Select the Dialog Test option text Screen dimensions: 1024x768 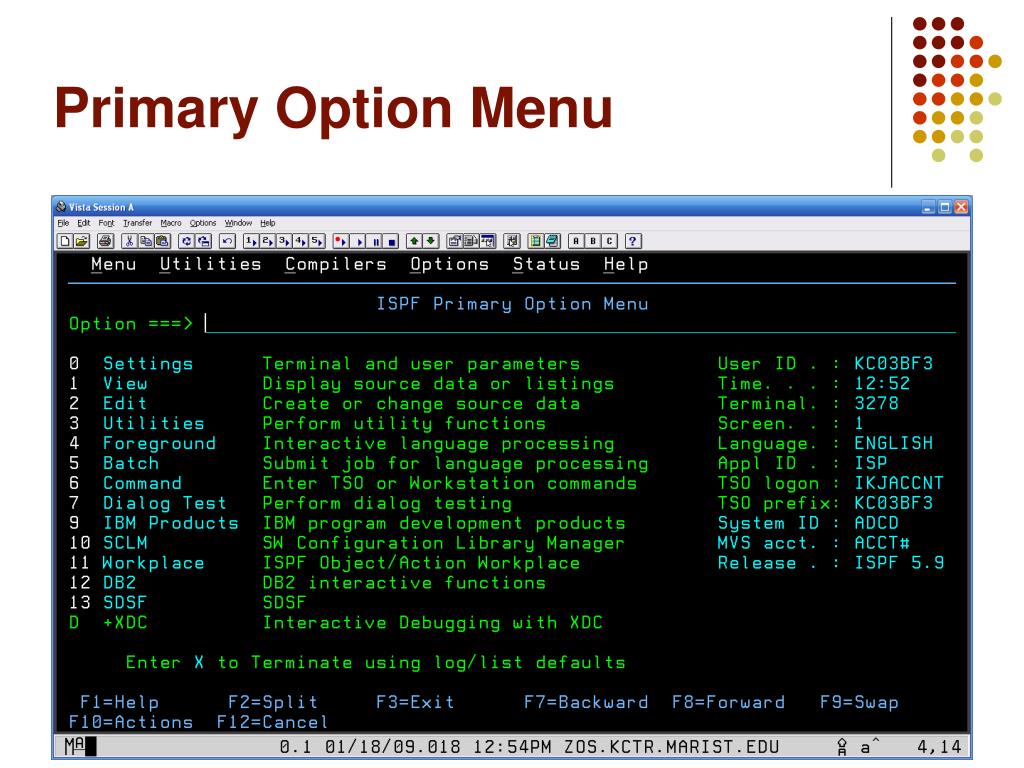pos(165,504)
